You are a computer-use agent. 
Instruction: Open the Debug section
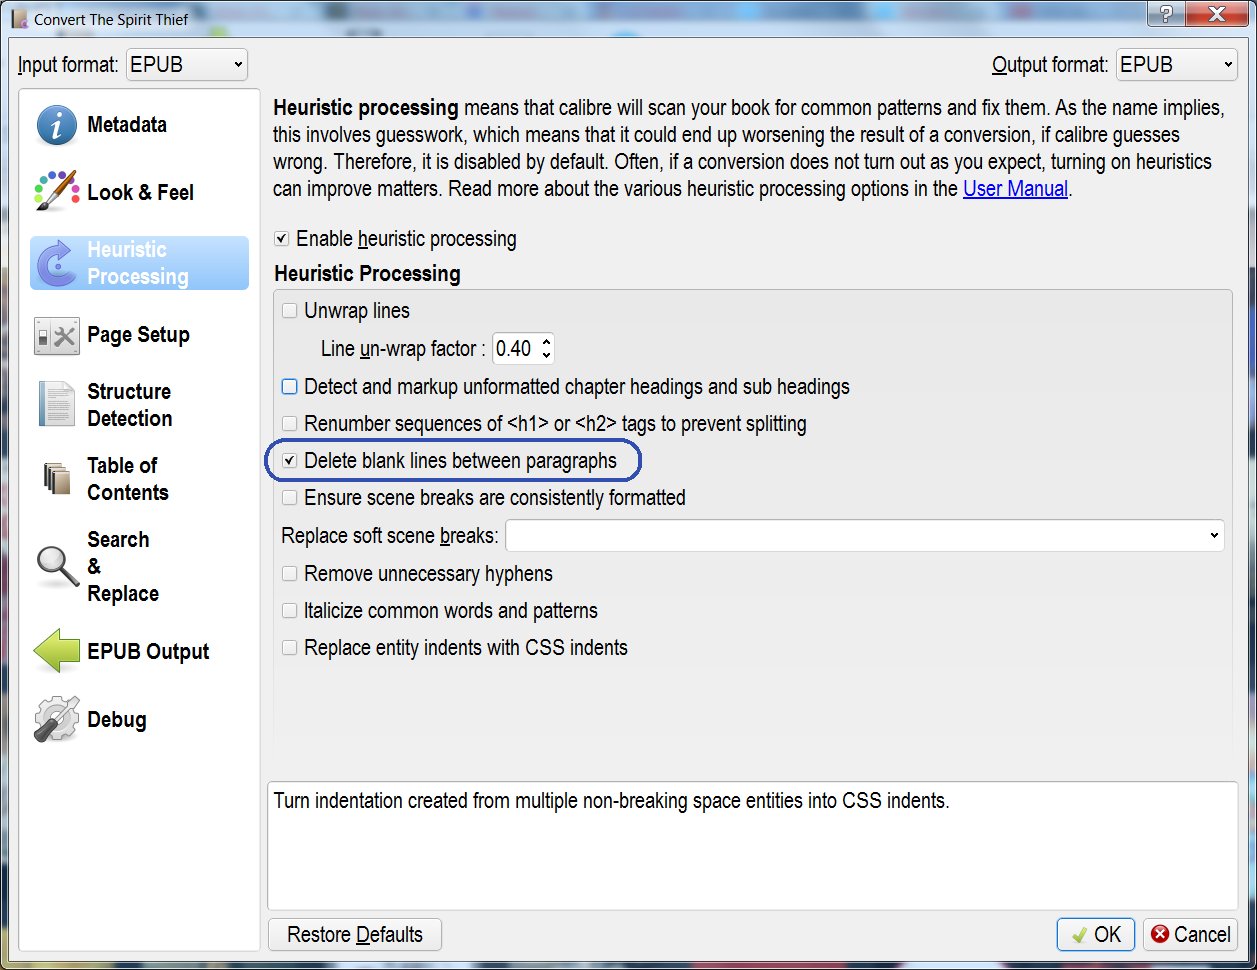139,720
